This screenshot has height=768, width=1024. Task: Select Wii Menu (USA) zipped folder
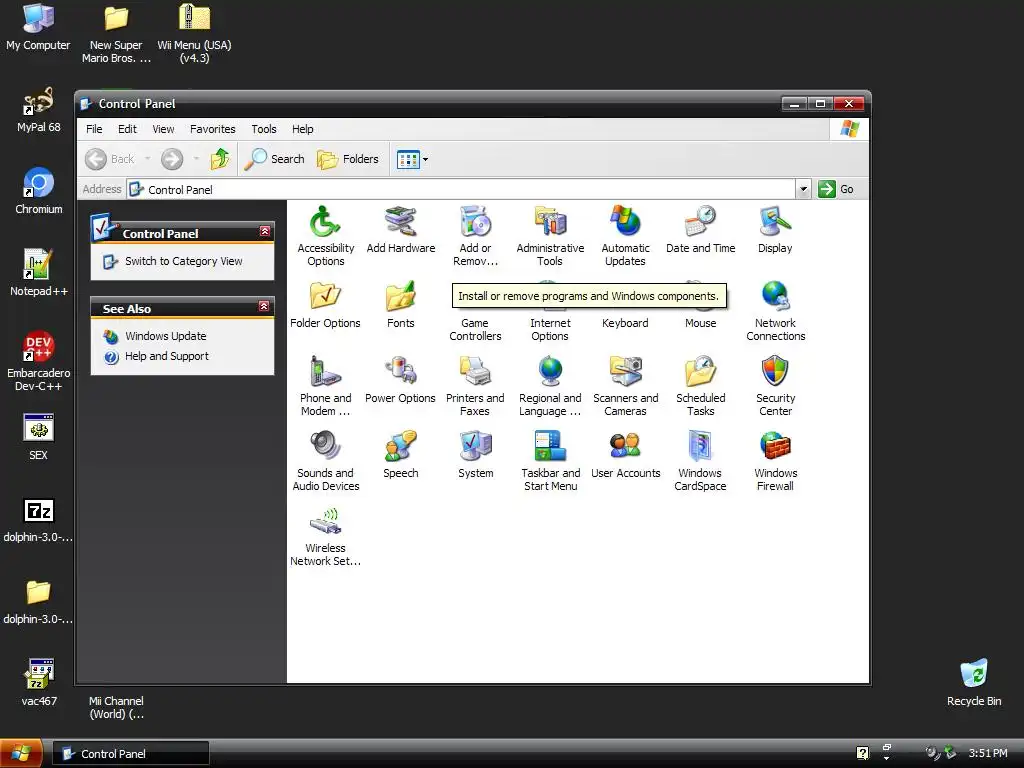coord(194,33)
